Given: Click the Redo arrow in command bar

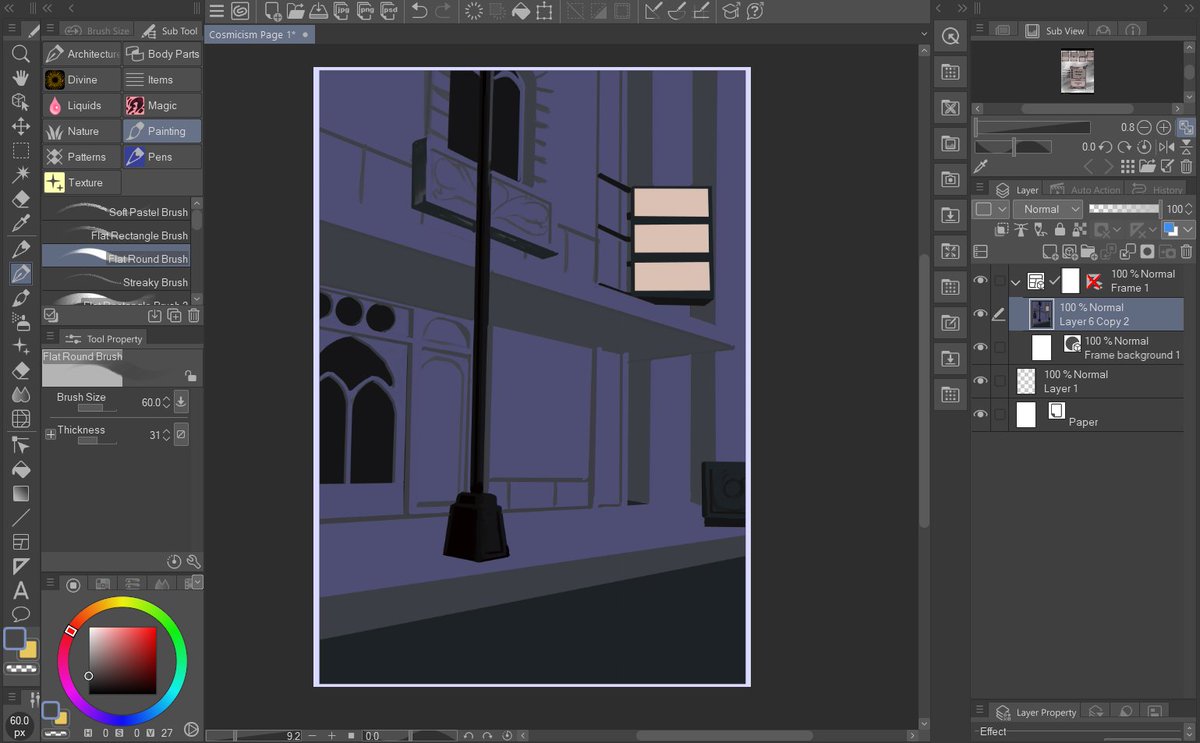Looking at the screenshot, I should 444,11.
